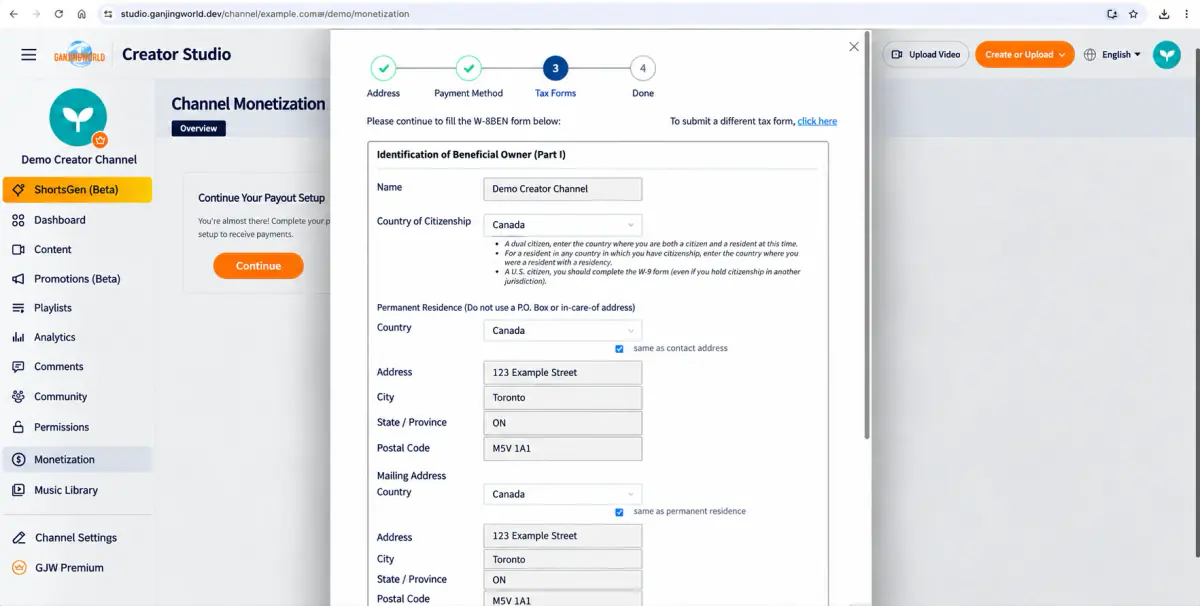Click permanent residence State / Province field
Image resolution: width=1200 pixels, height=606 pixels.
[x=562, y=423]
